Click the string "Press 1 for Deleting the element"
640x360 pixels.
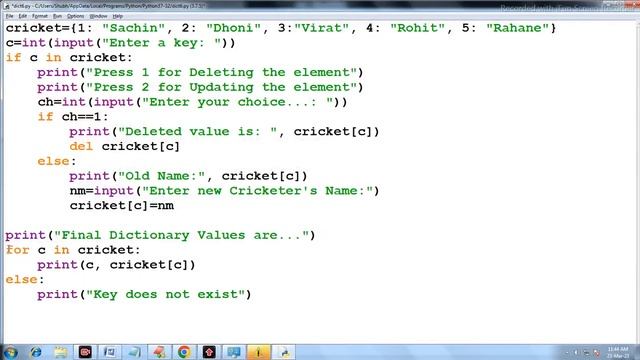pos(222,73)
